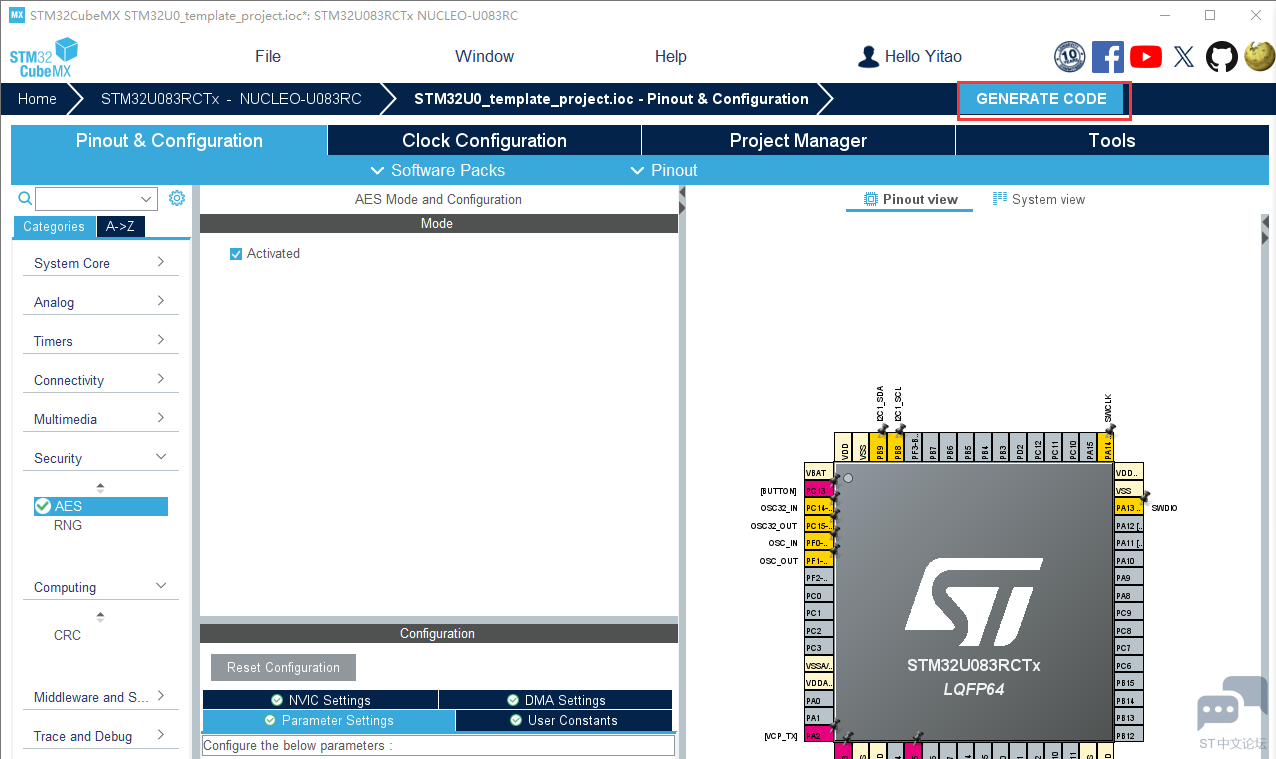1276x759 pixels.
Task: Open the search combo box dropdown arrow
Action: tap(147, 199)
